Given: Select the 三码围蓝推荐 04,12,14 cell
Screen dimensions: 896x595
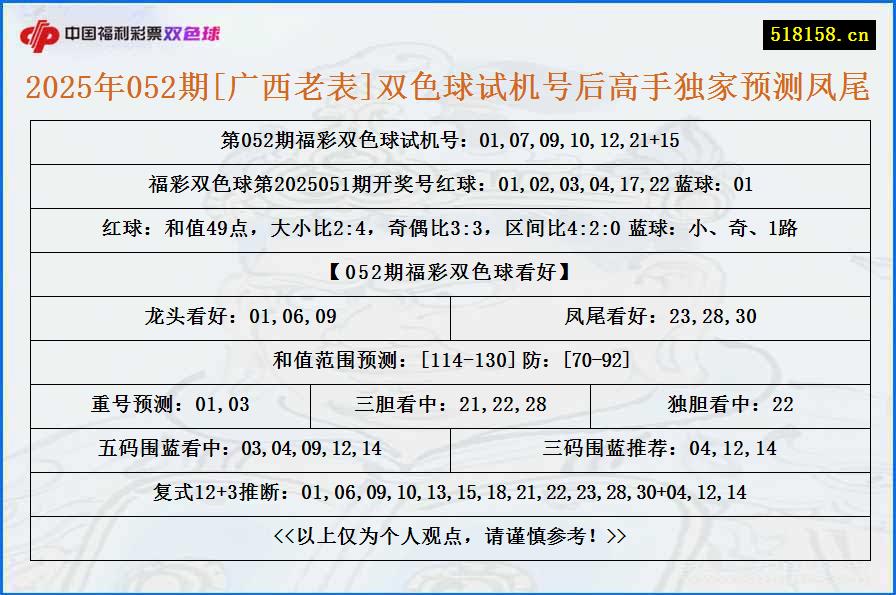Looking at the screenshot, I should (660, 449).
